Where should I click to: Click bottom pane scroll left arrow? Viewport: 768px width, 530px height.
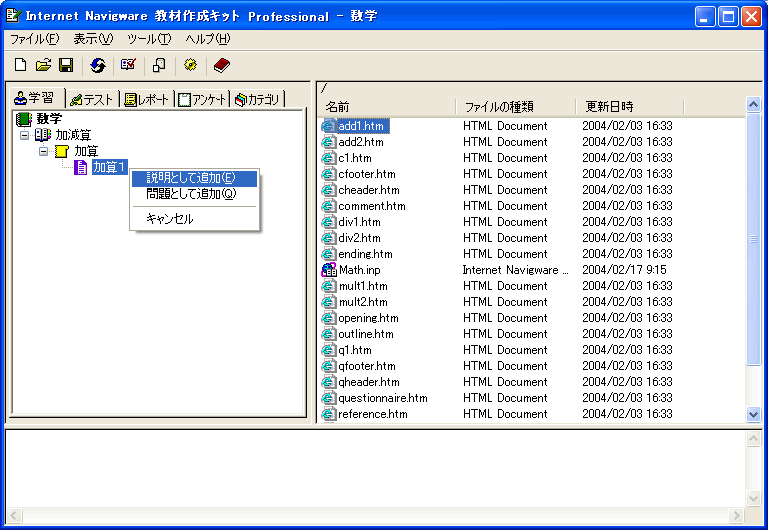(x=14, y=515)
